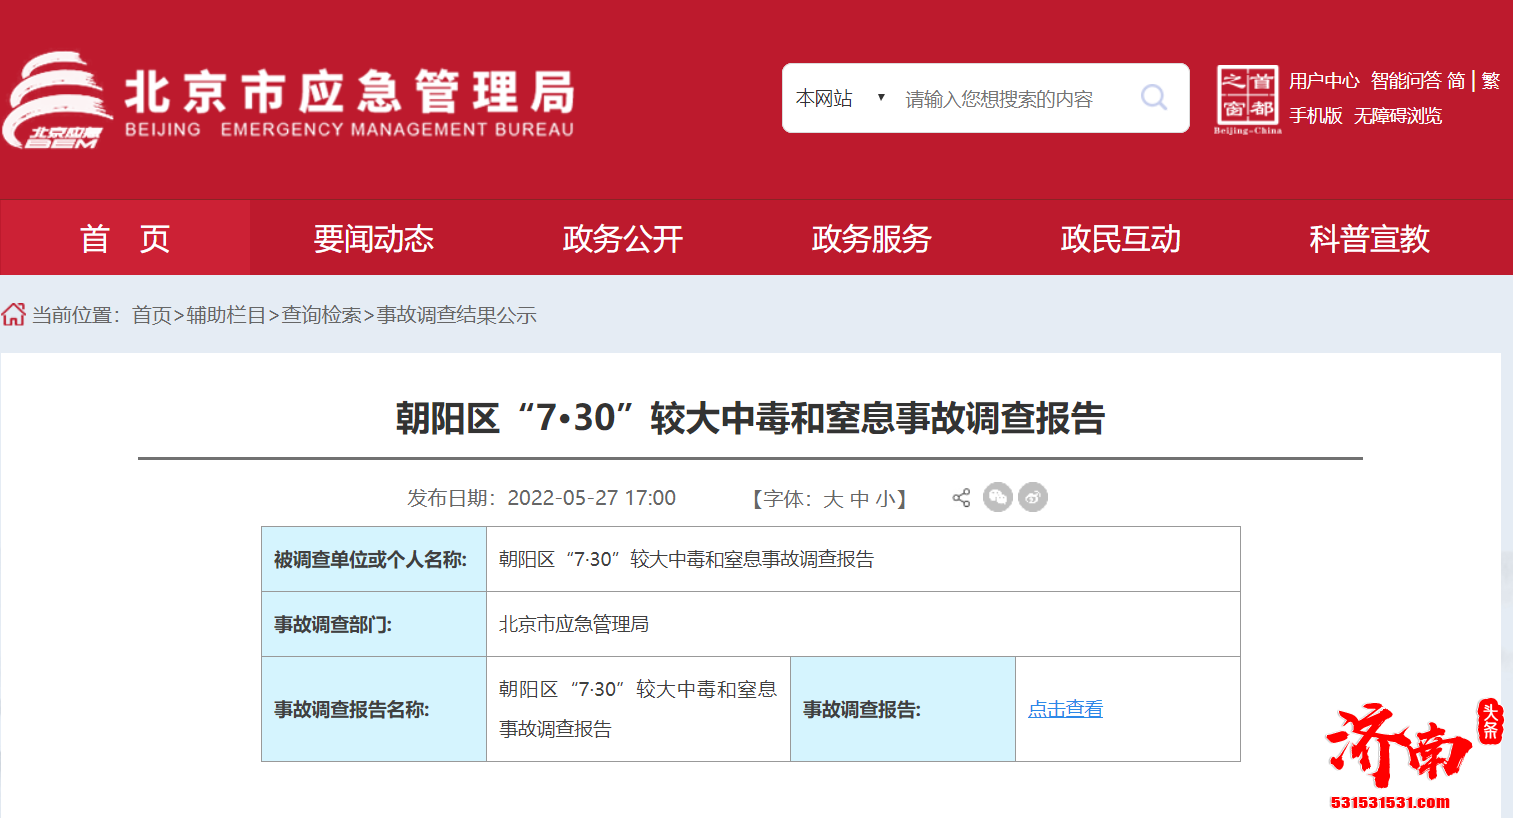Set font size to 大
Image resolution: width=1513 pixels, height=818 pixels.
tap(833, 499)
